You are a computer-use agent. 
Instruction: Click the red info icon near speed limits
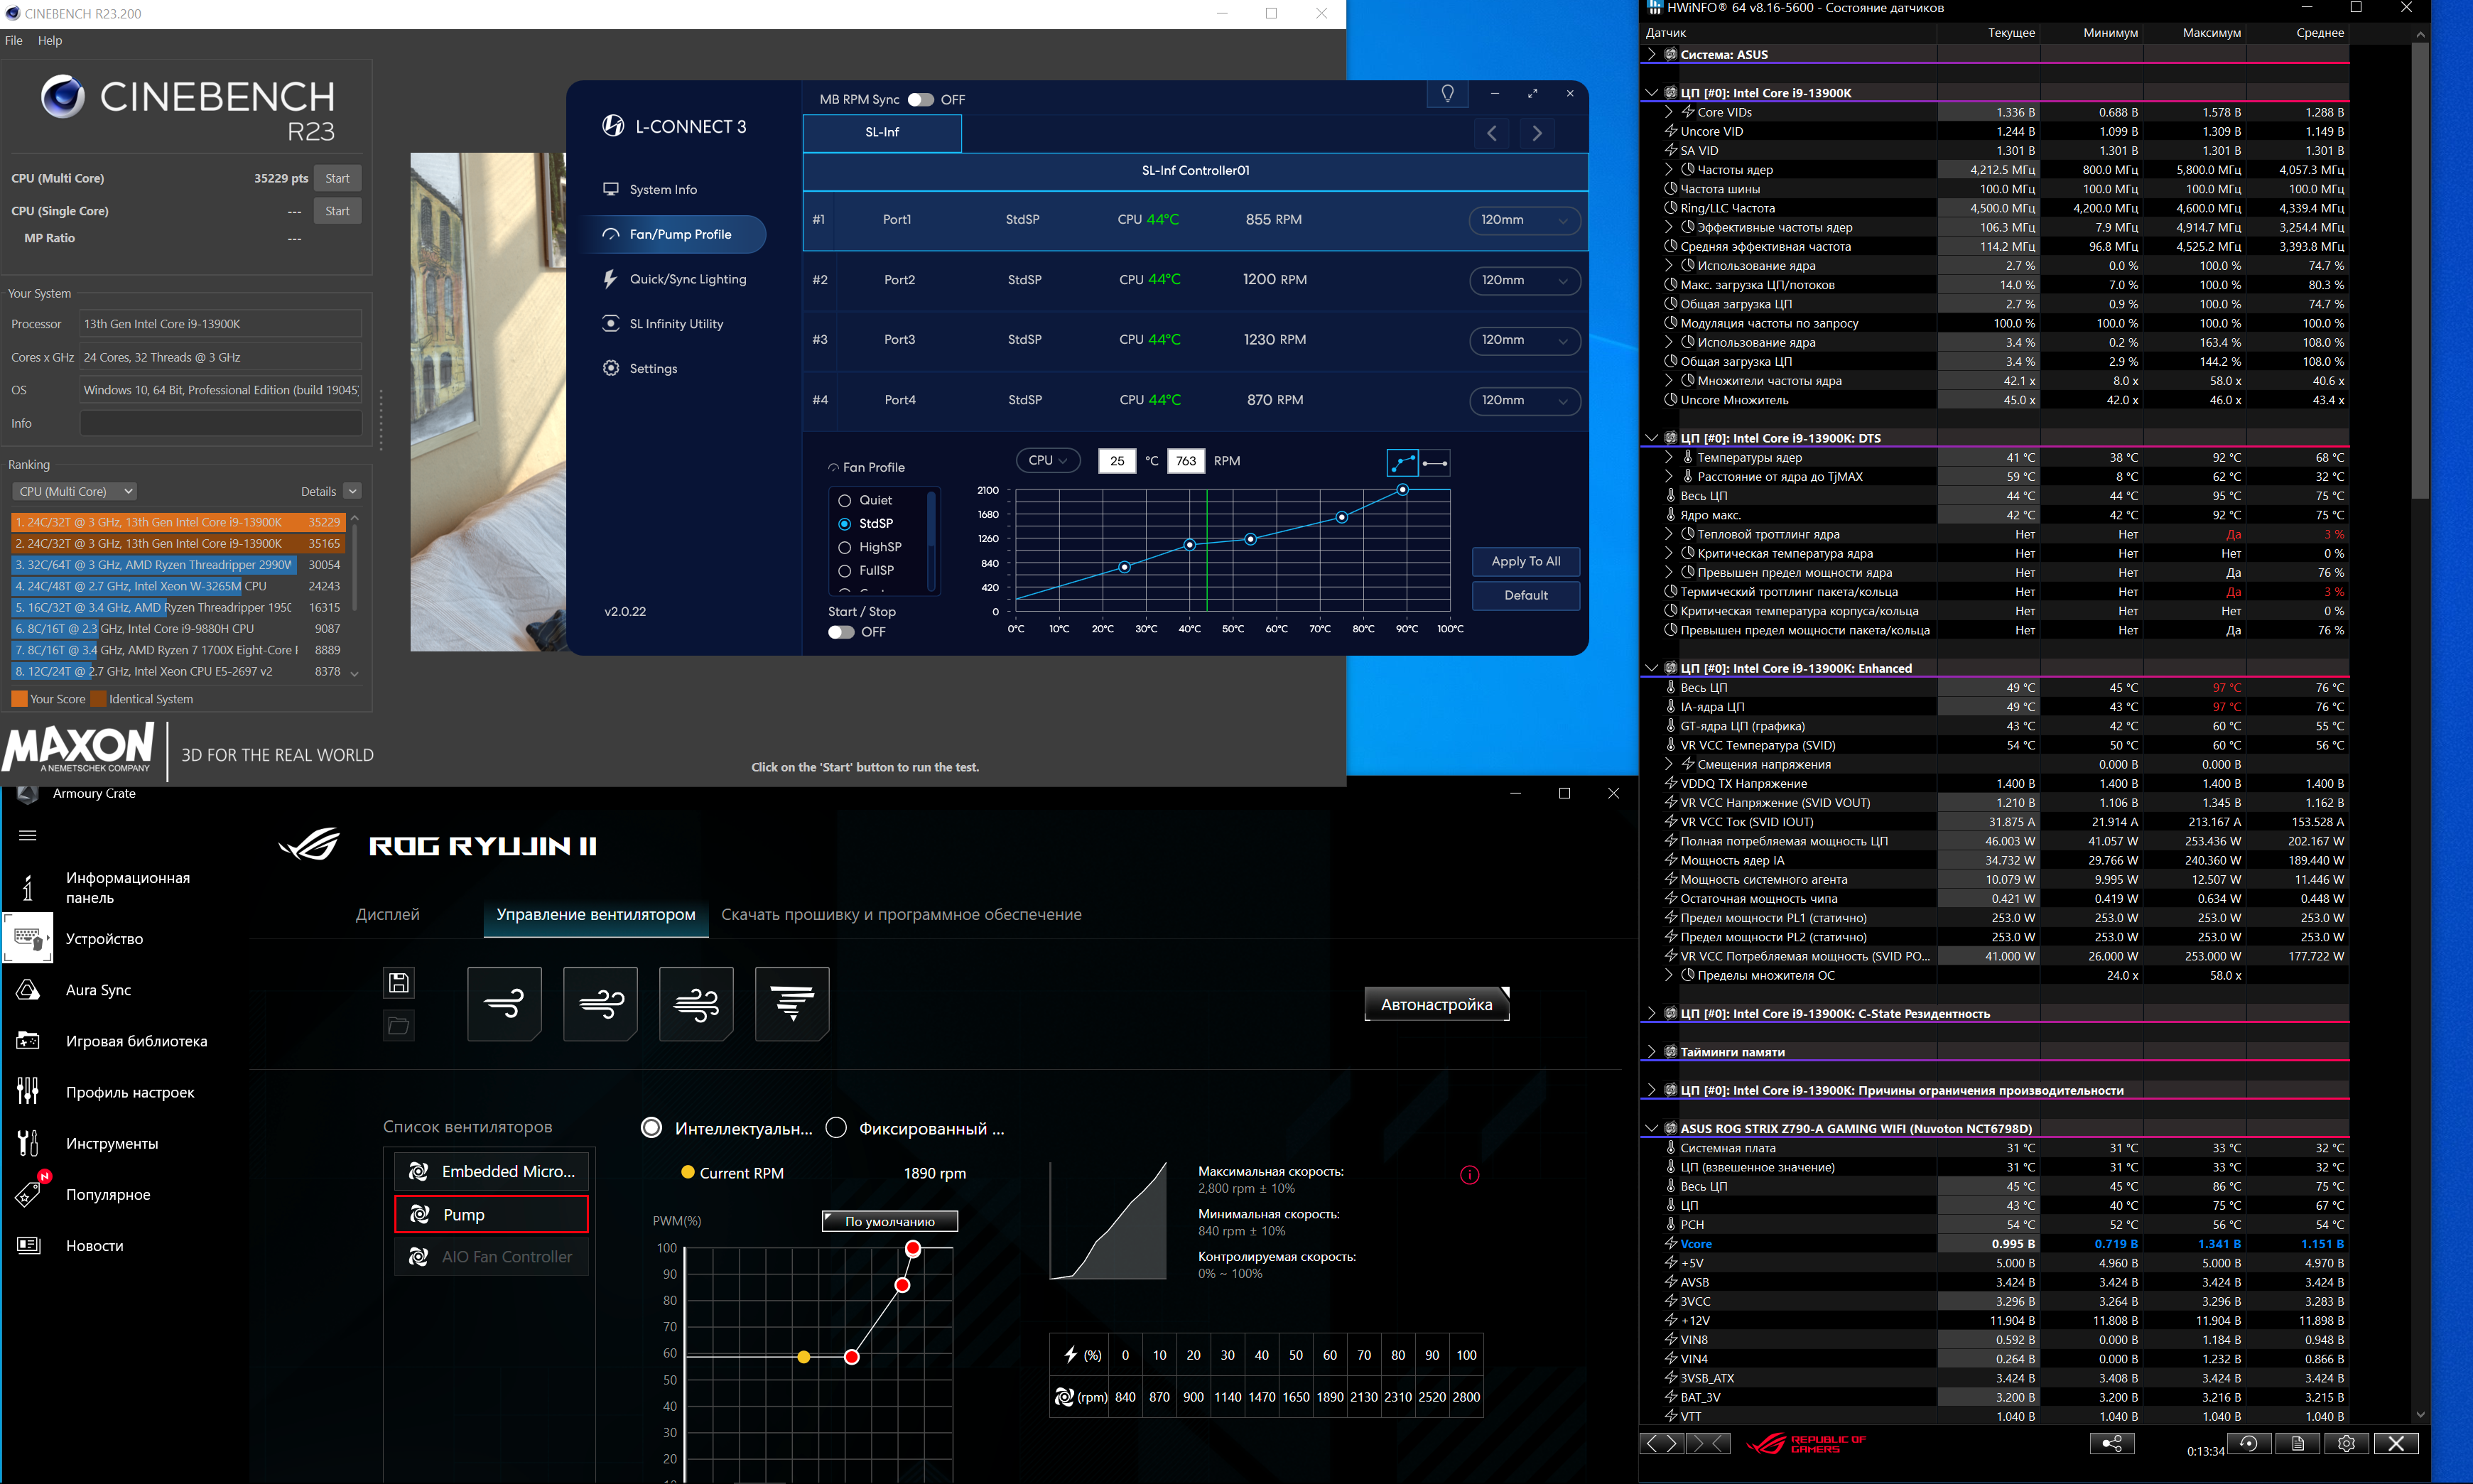click(x=1469, y=1175)
